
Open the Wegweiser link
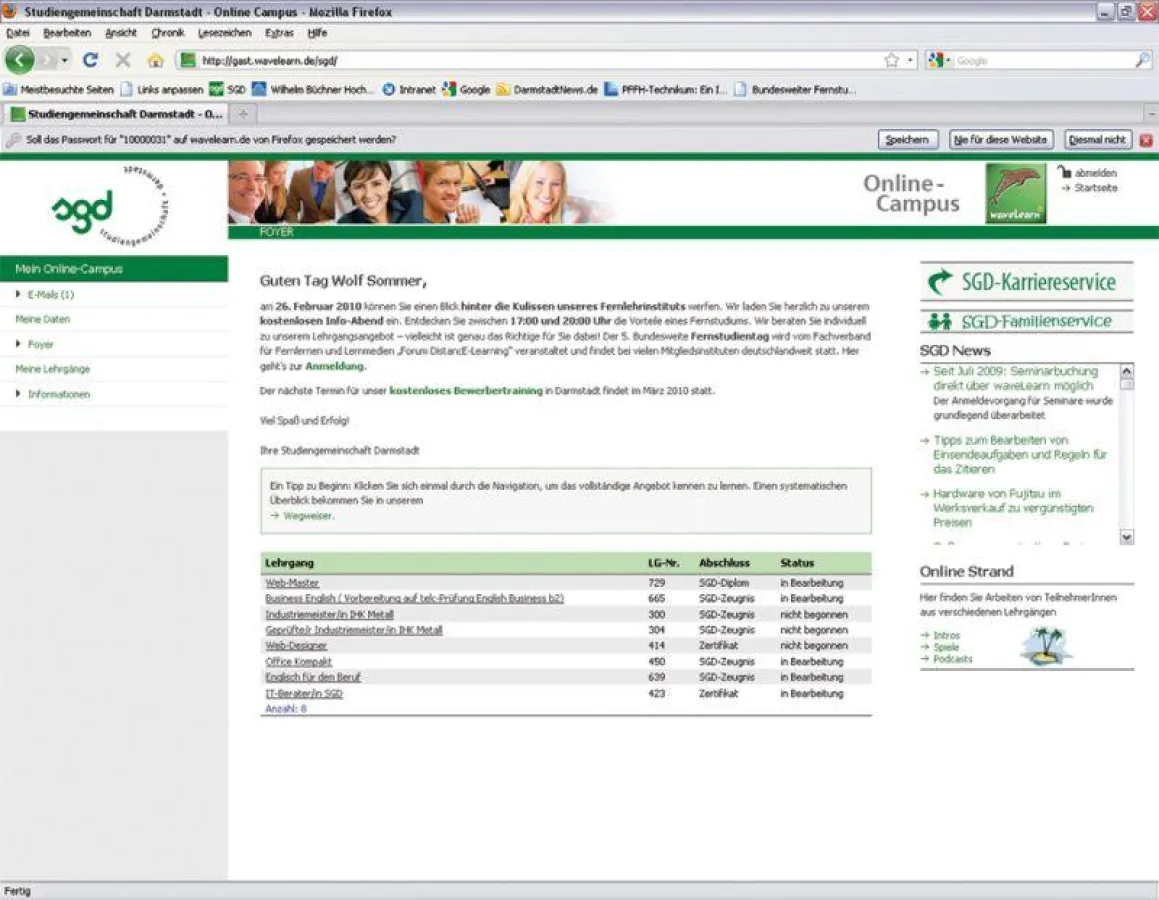[x=306, y=515]
